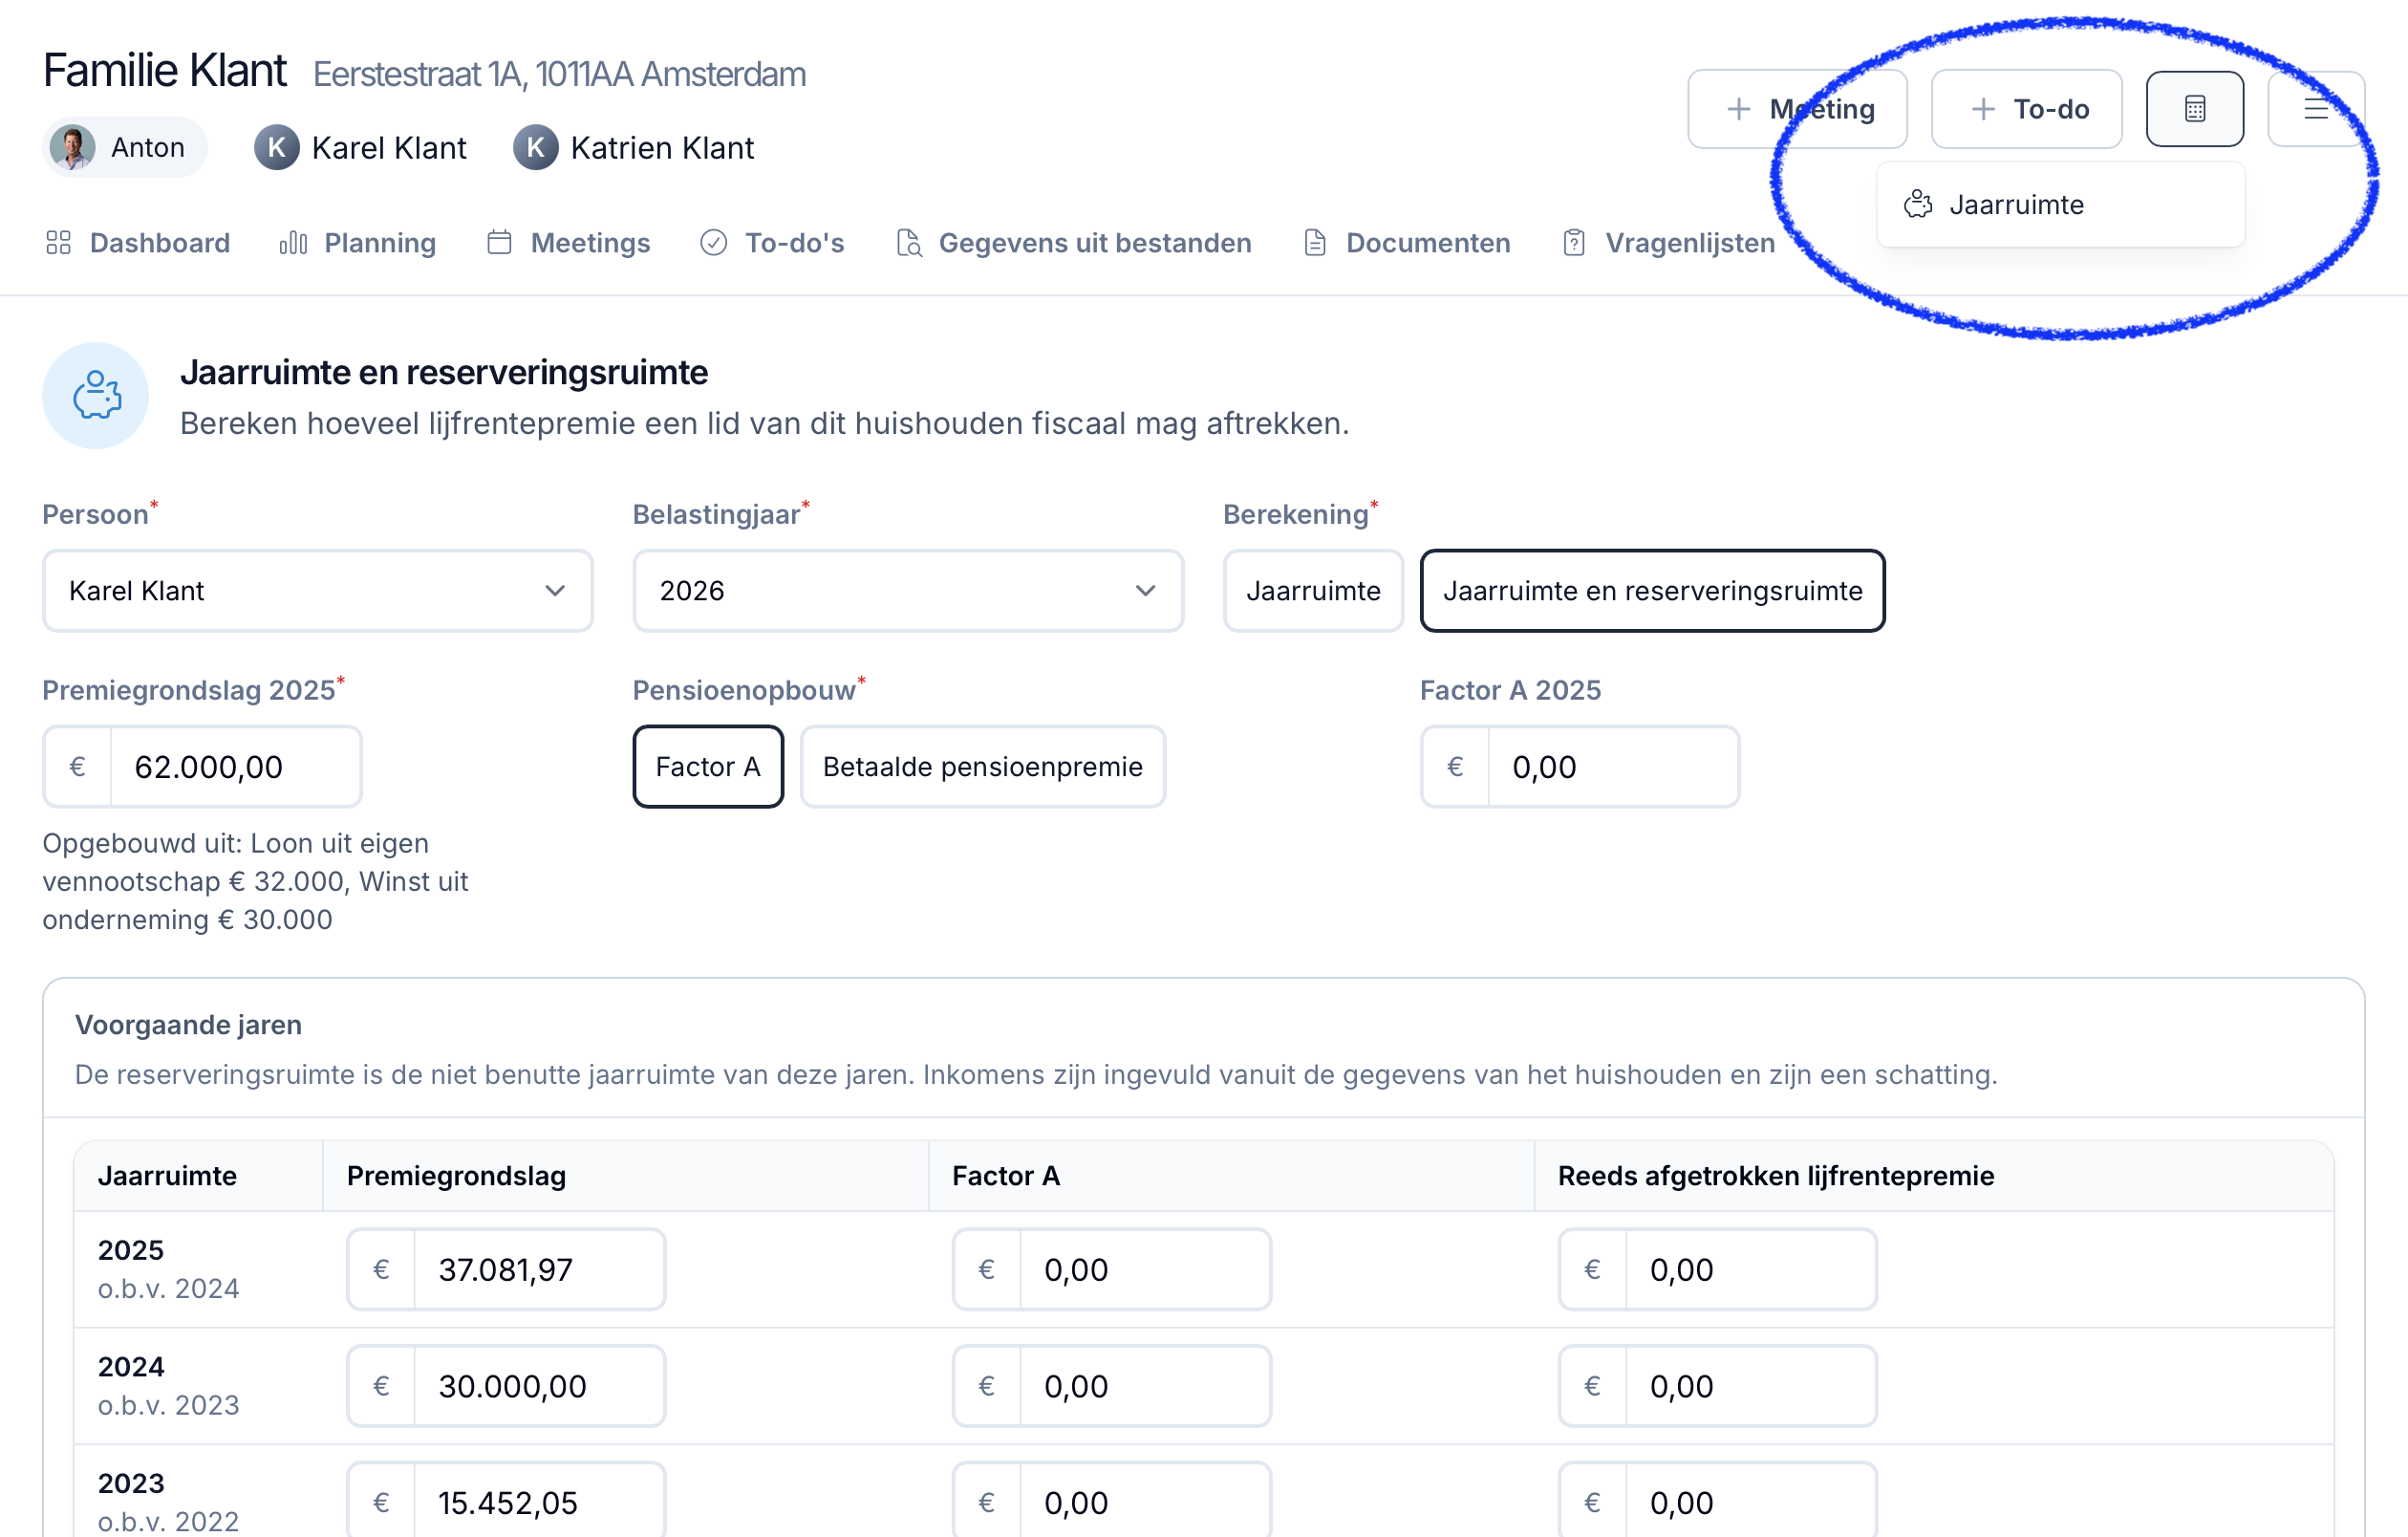Select Betaalde pensioenpremie option
Viewport: 2408px width, 1537px height.
click(x=982, y=767)
